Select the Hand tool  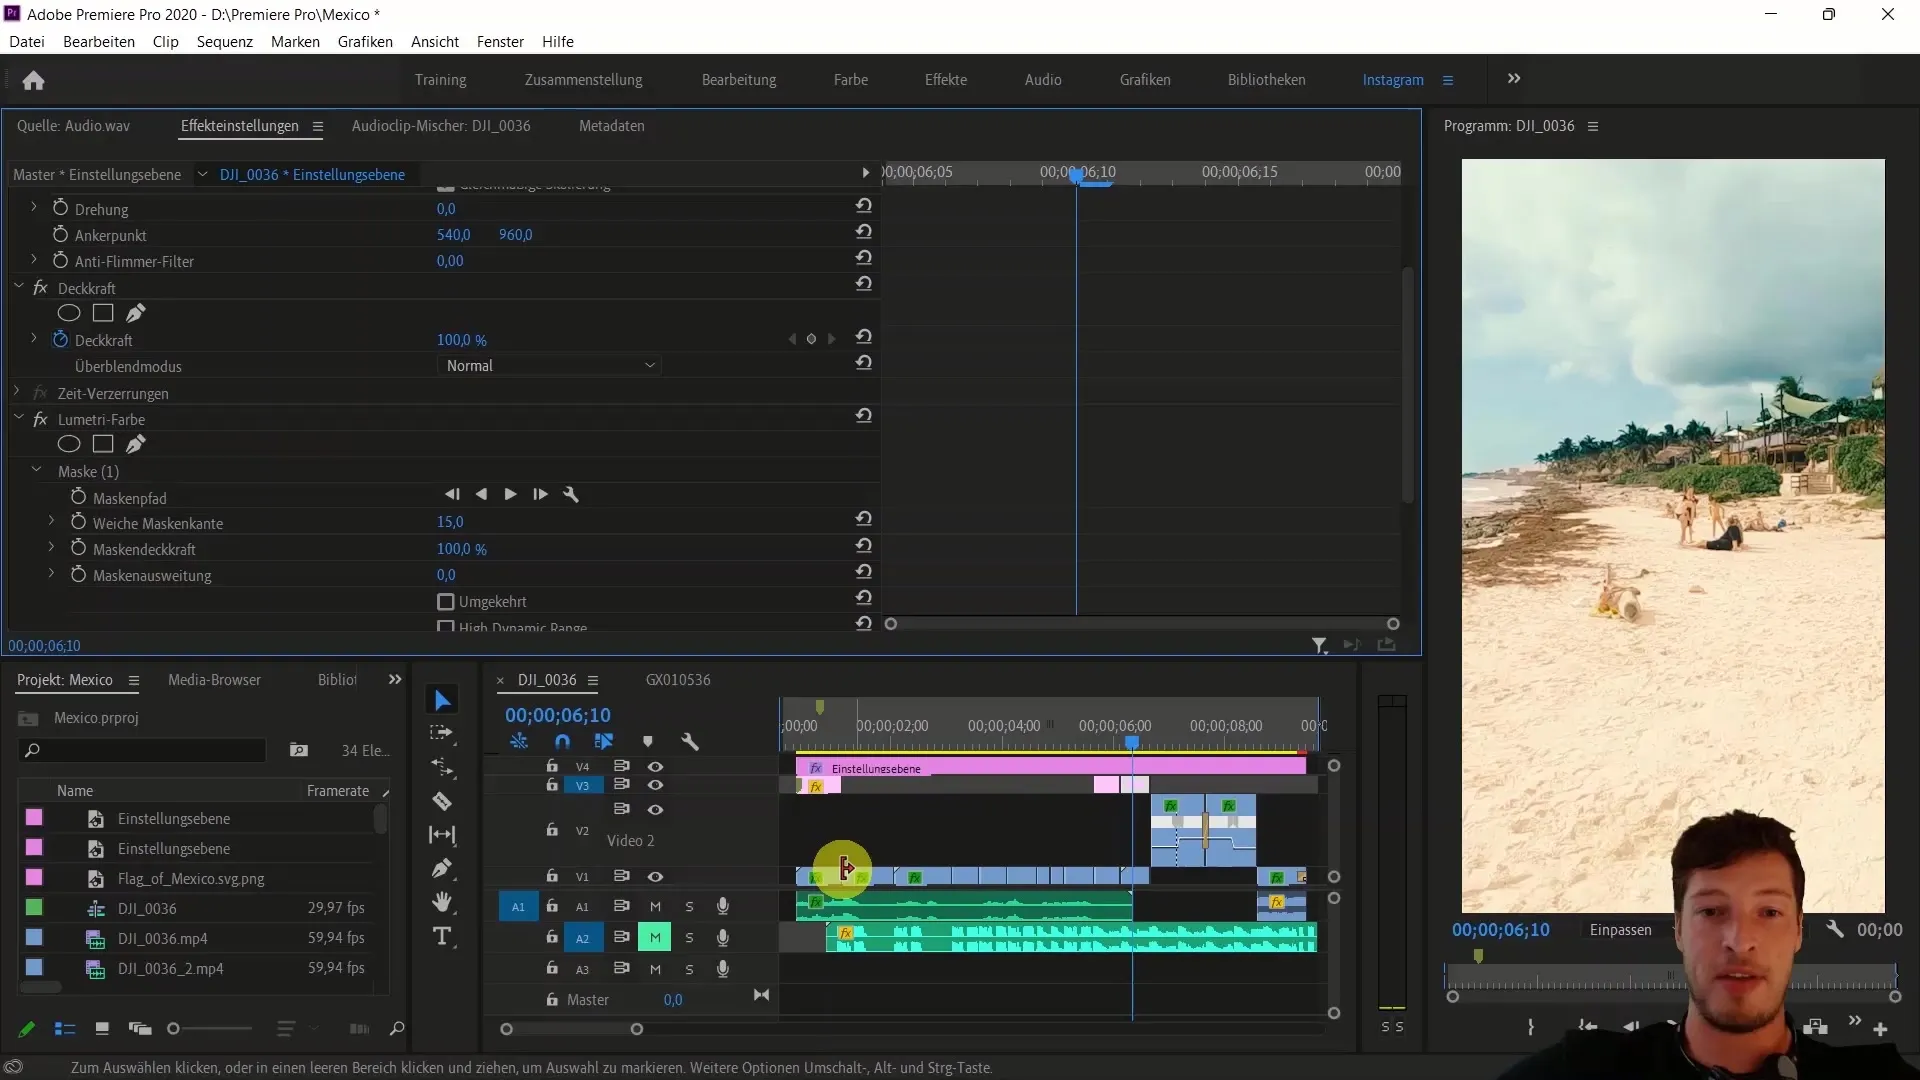coord(442,902)
